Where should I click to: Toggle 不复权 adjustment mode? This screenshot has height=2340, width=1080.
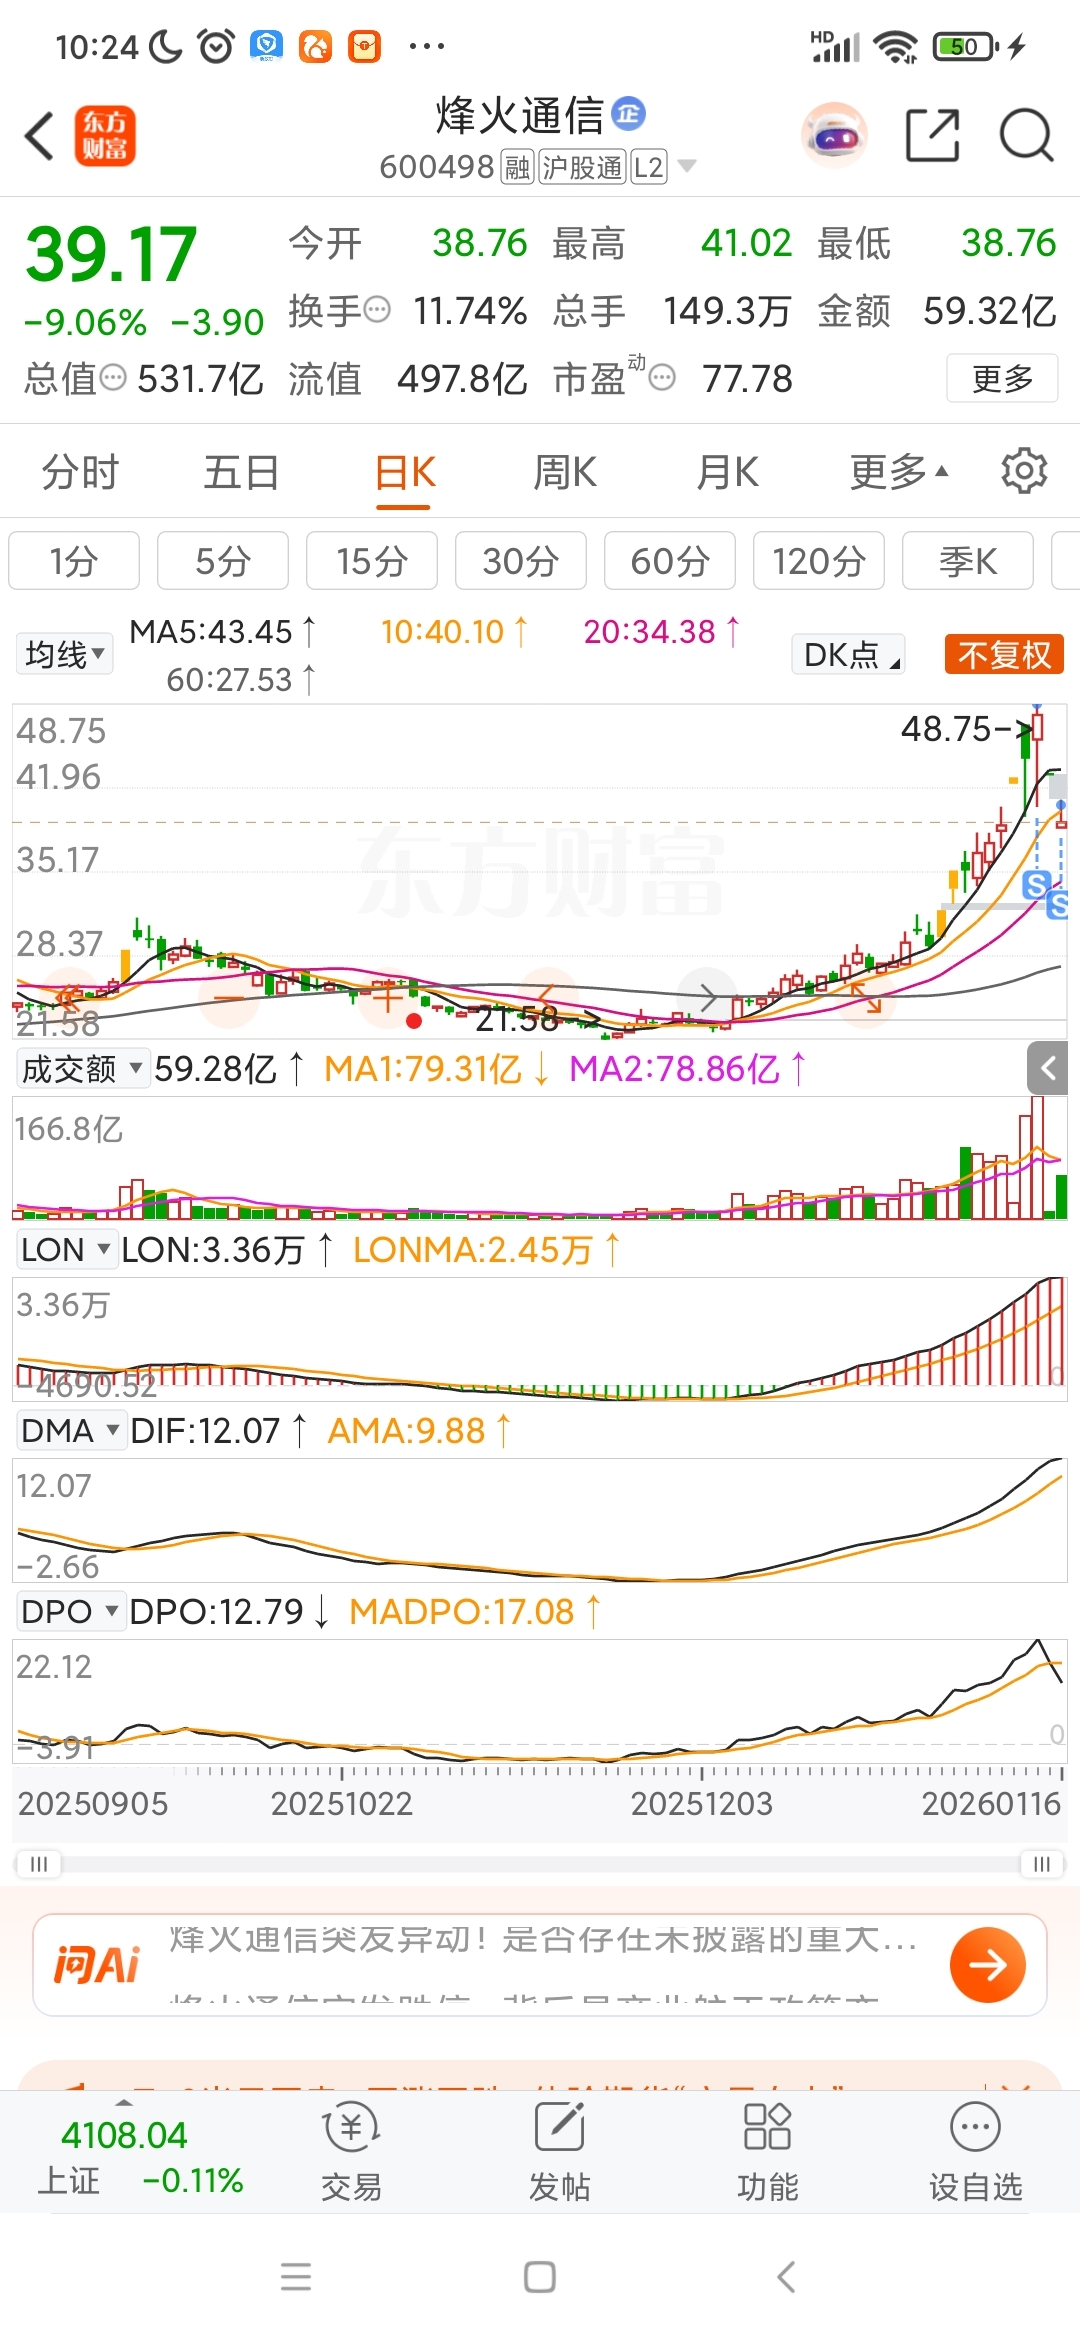tap(1004, 655)
